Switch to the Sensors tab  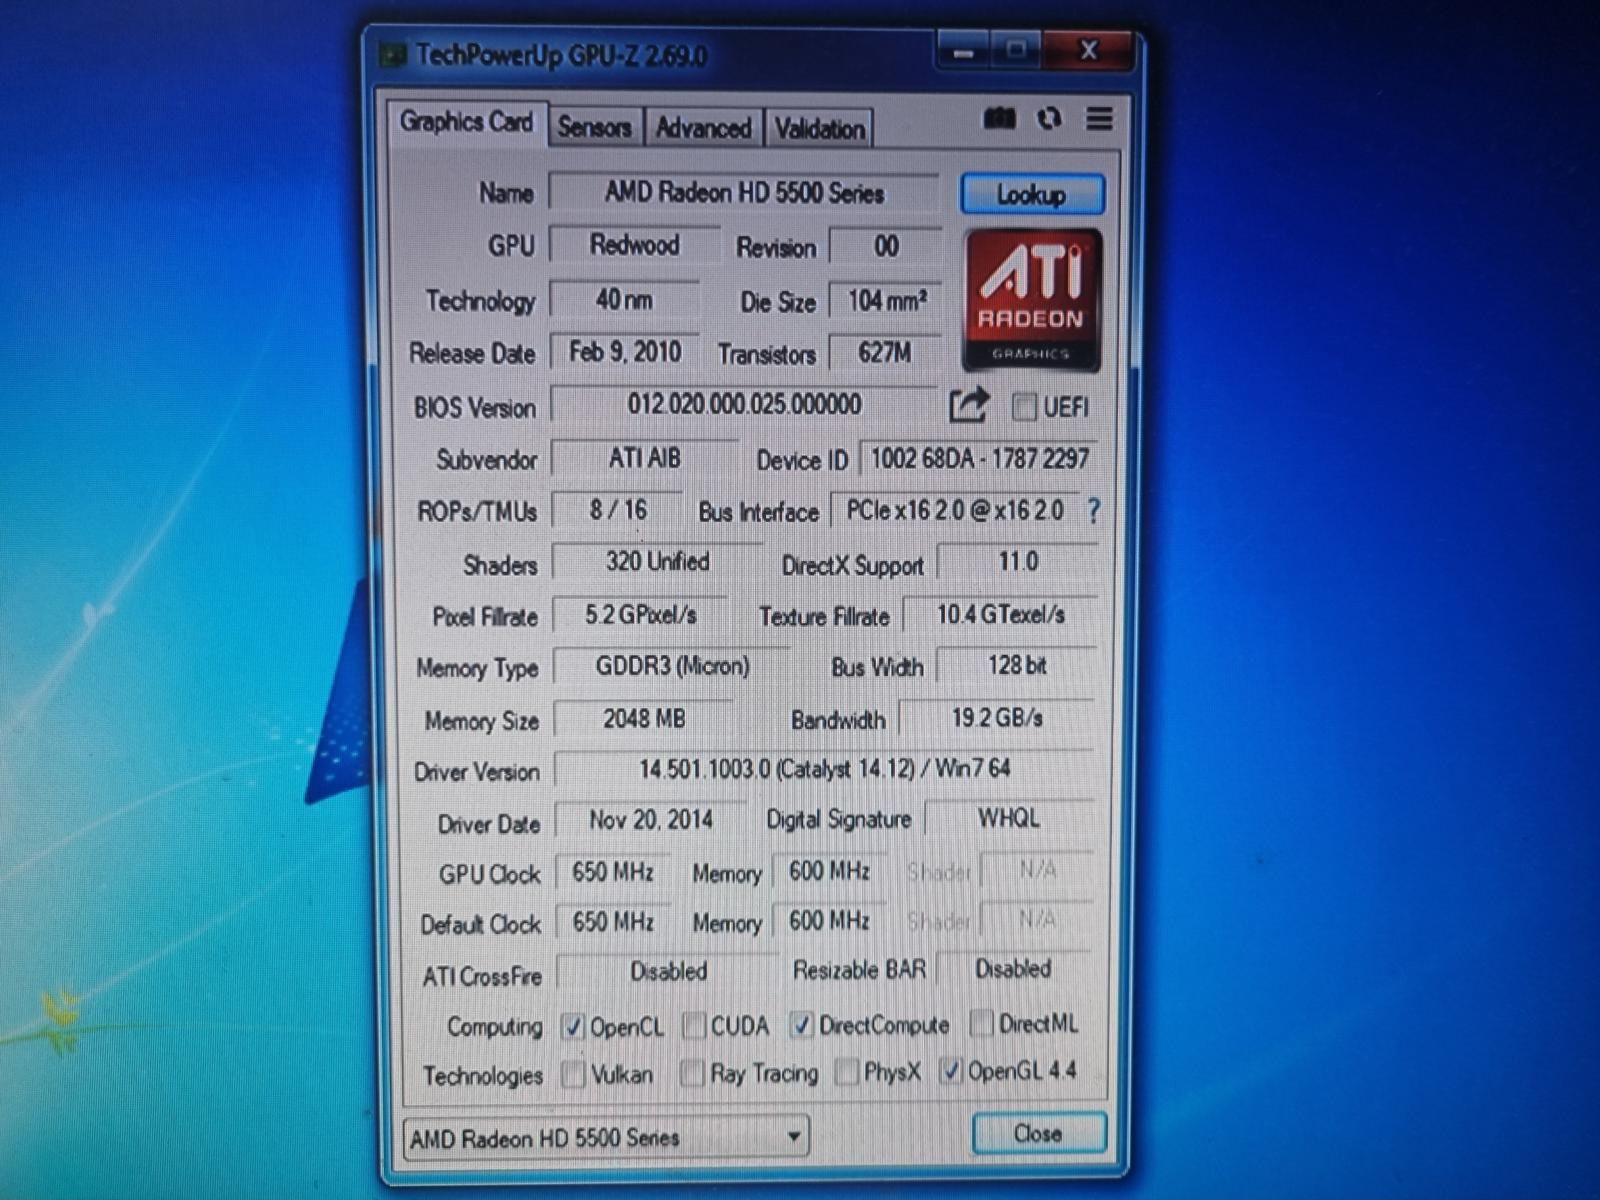595,128
